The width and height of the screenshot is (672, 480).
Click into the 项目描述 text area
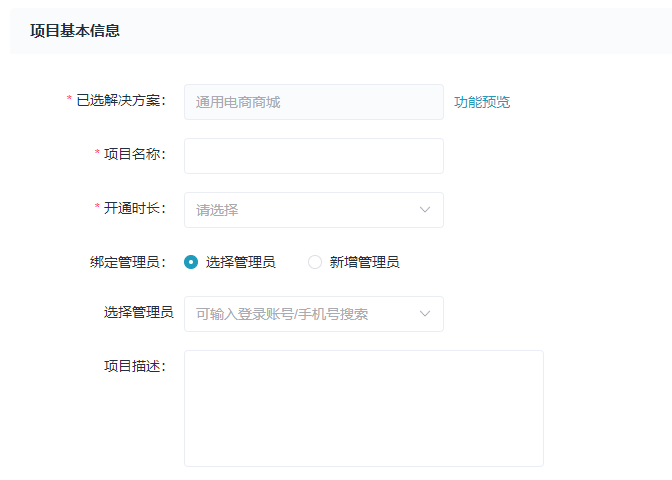[363, 408]
